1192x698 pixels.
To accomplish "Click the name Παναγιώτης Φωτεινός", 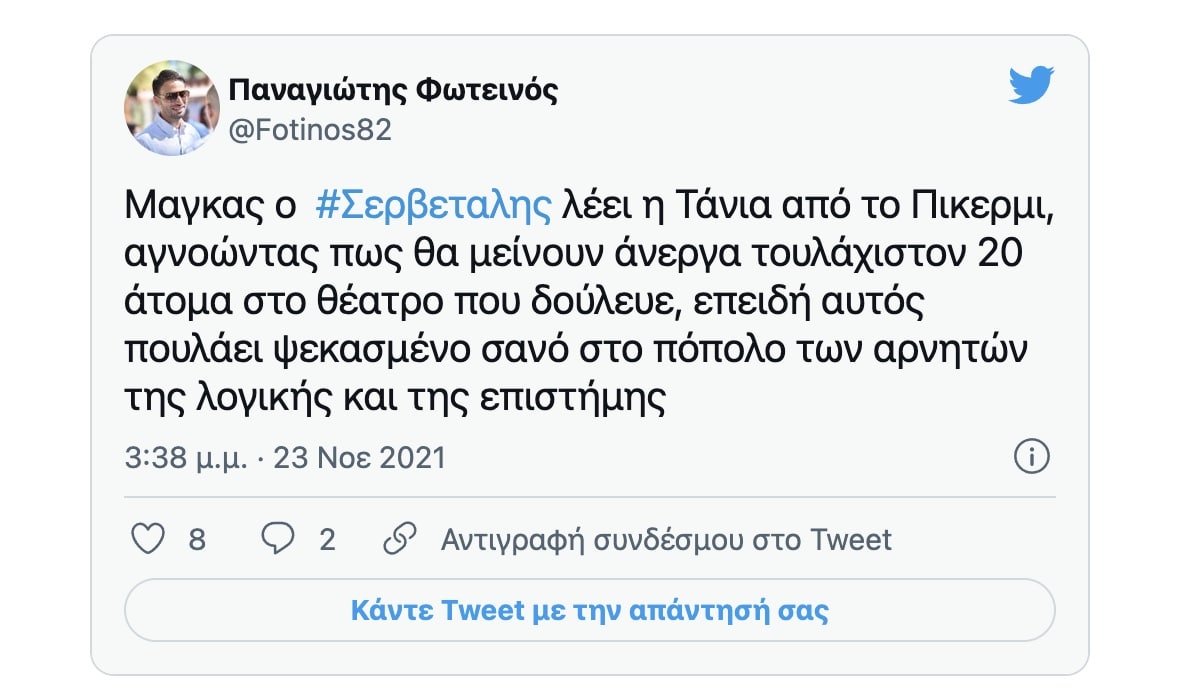I will pos(394,90).
